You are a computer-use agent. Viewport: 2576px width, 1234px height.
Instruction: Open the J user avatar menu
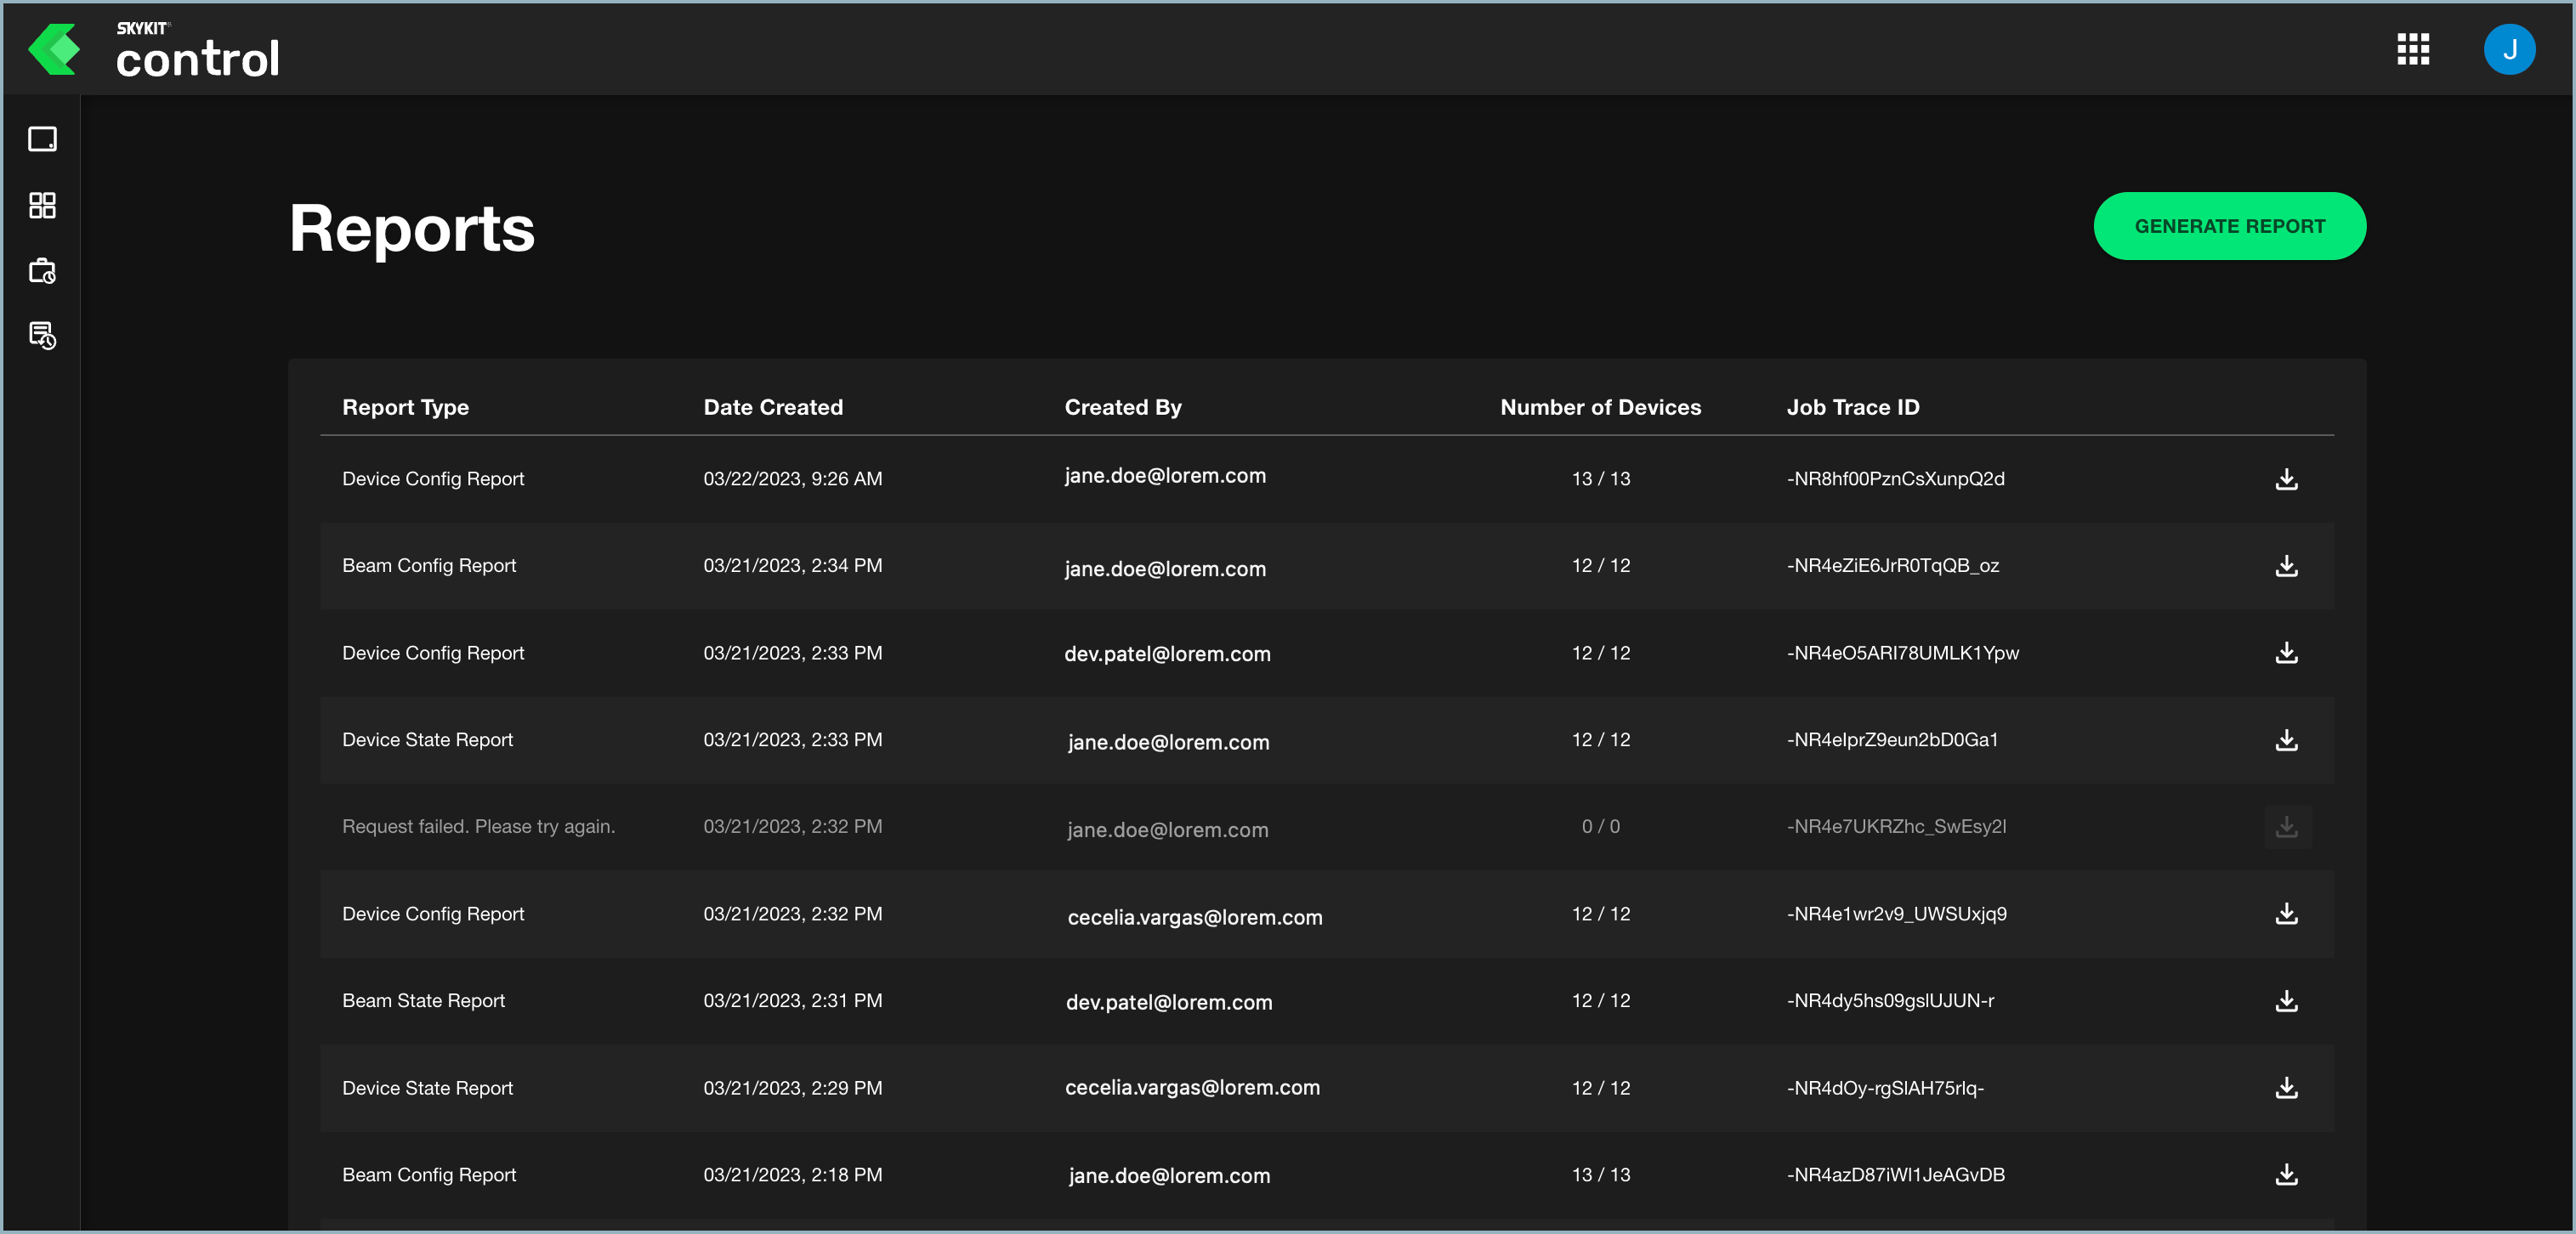2509,49
